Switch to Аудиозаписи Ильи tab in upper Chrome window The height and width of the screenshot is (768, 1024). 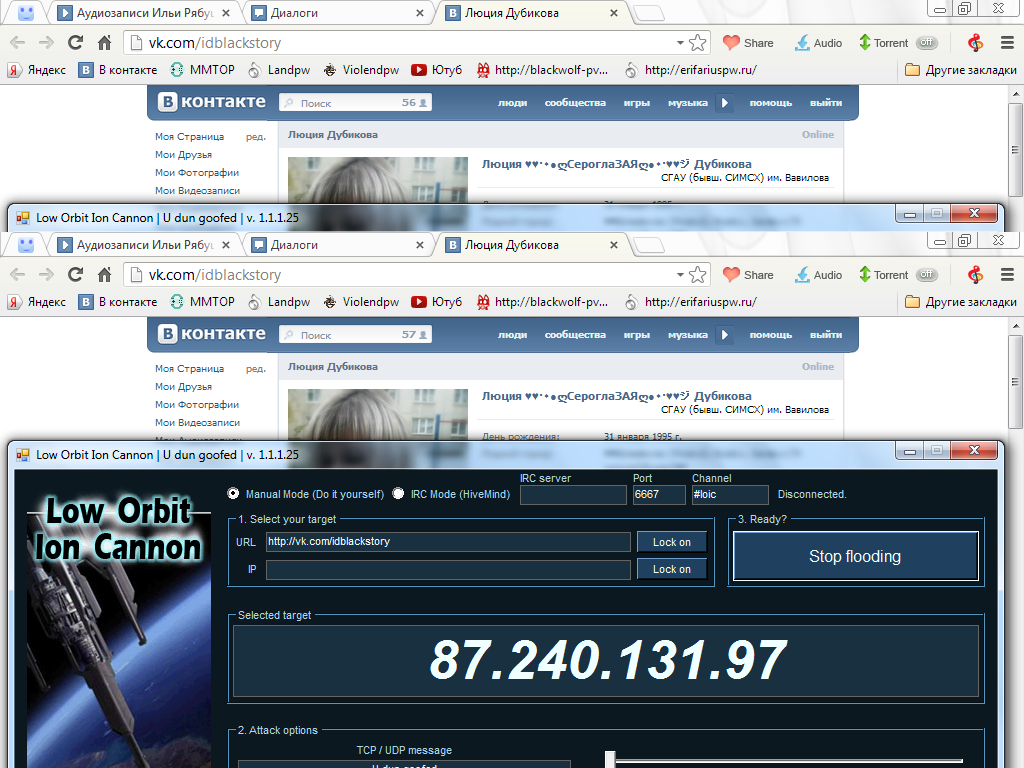pyautogui.click(x=145, y=13)
